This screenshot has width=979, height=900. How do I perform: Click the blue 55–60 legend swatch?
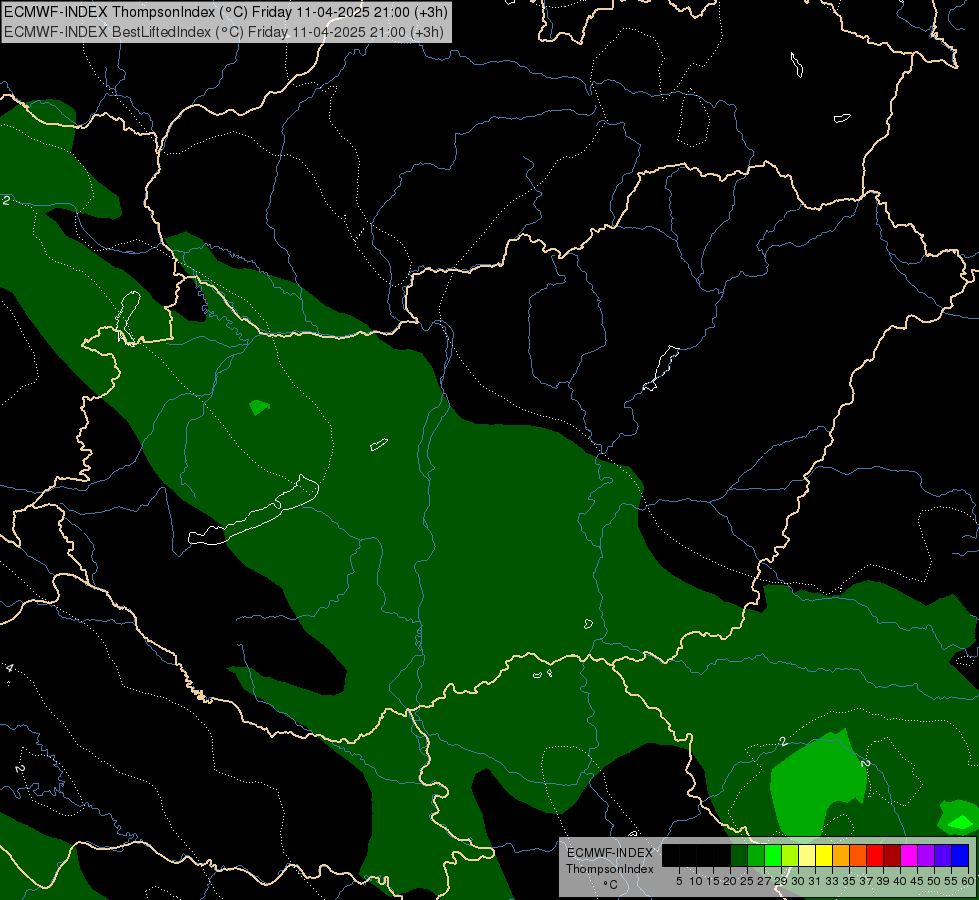click(960, 855)
